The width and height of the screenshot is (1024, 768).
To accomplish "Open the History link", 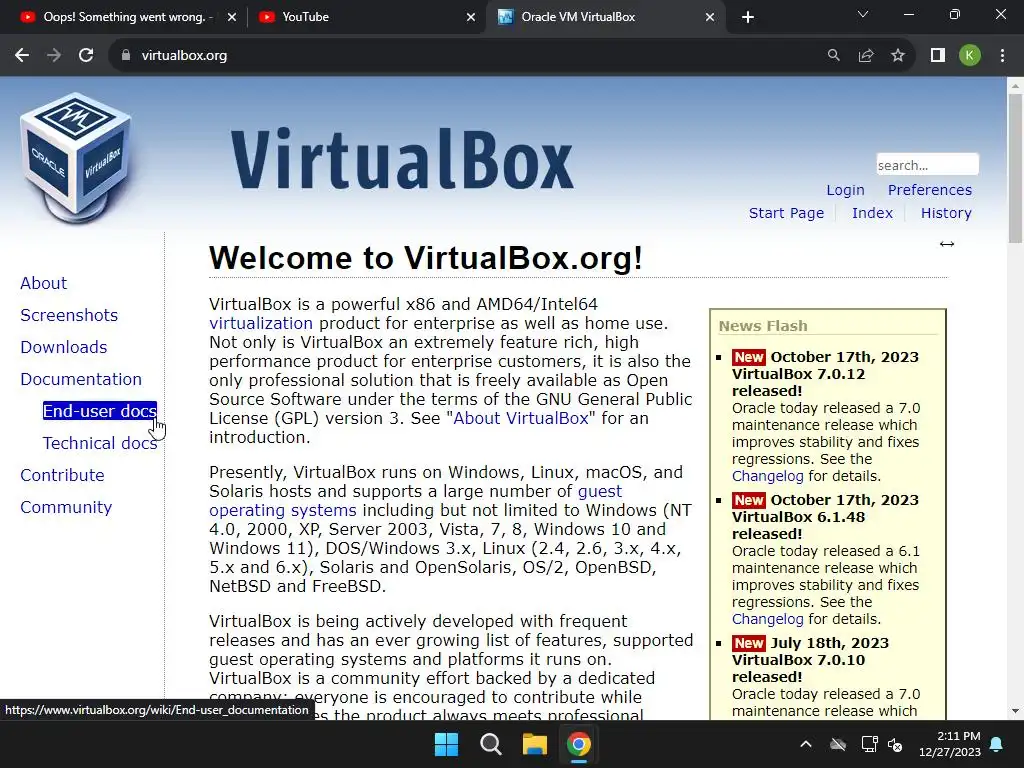I will click(x=946, y=213).
